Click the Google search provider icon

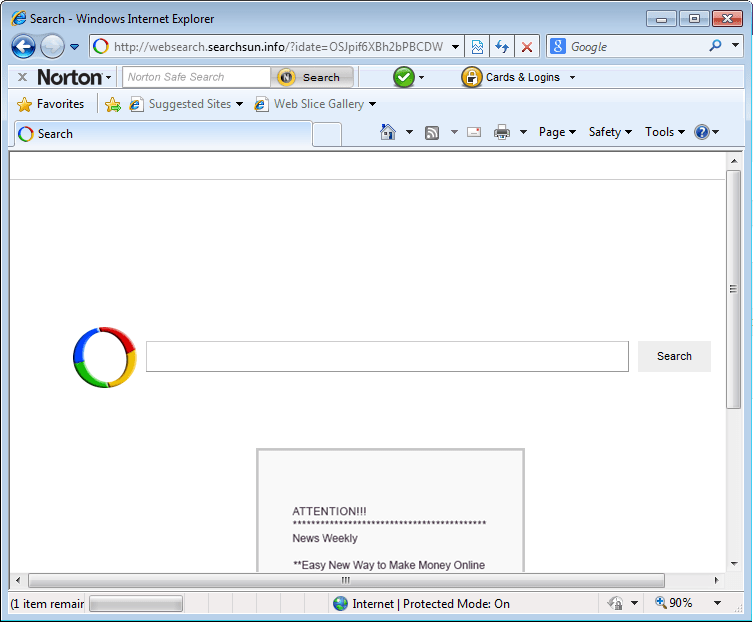558,47
